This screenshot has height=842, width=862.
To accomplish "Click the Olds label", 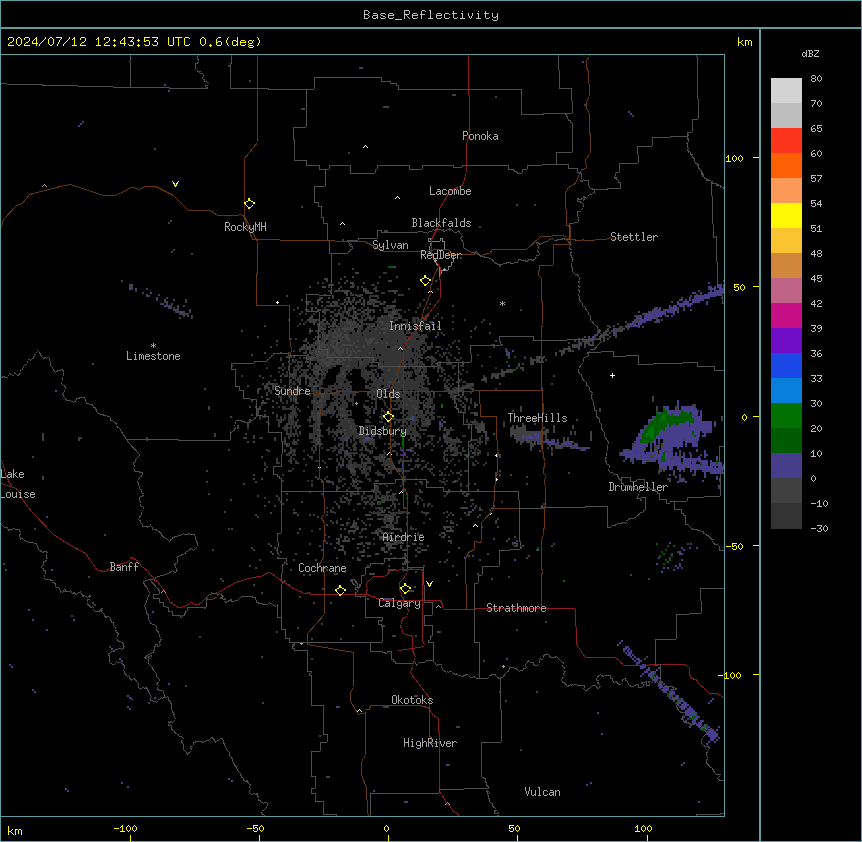I will pyautogui.click(x=388, y=394).
